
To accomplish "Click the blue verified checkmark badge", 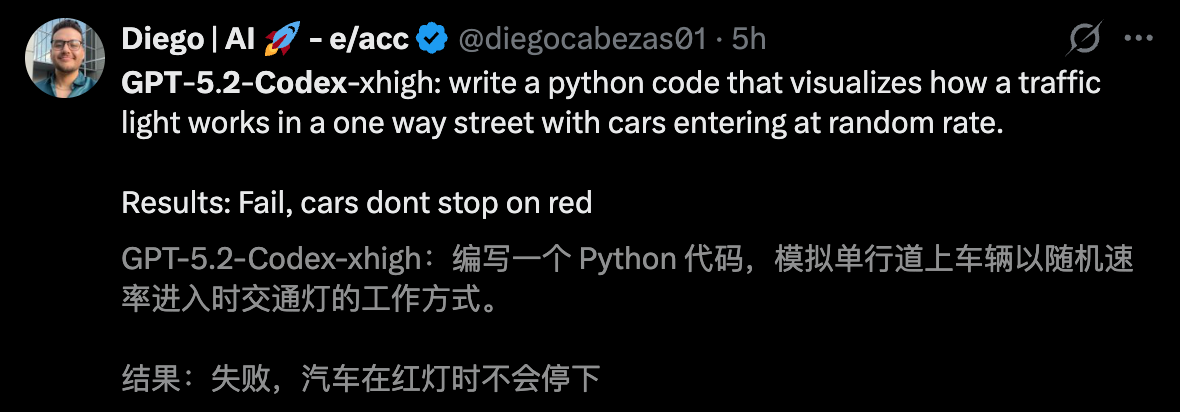I will [432, 40].
